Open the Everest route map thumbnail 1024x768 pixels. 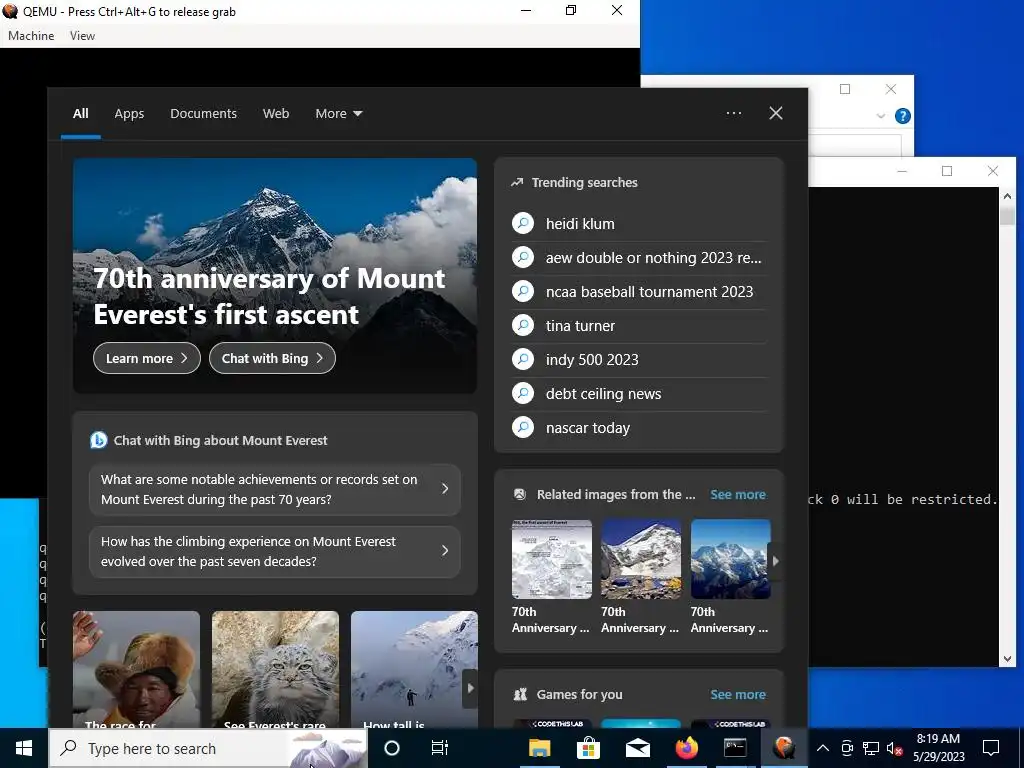click(552, 559)
